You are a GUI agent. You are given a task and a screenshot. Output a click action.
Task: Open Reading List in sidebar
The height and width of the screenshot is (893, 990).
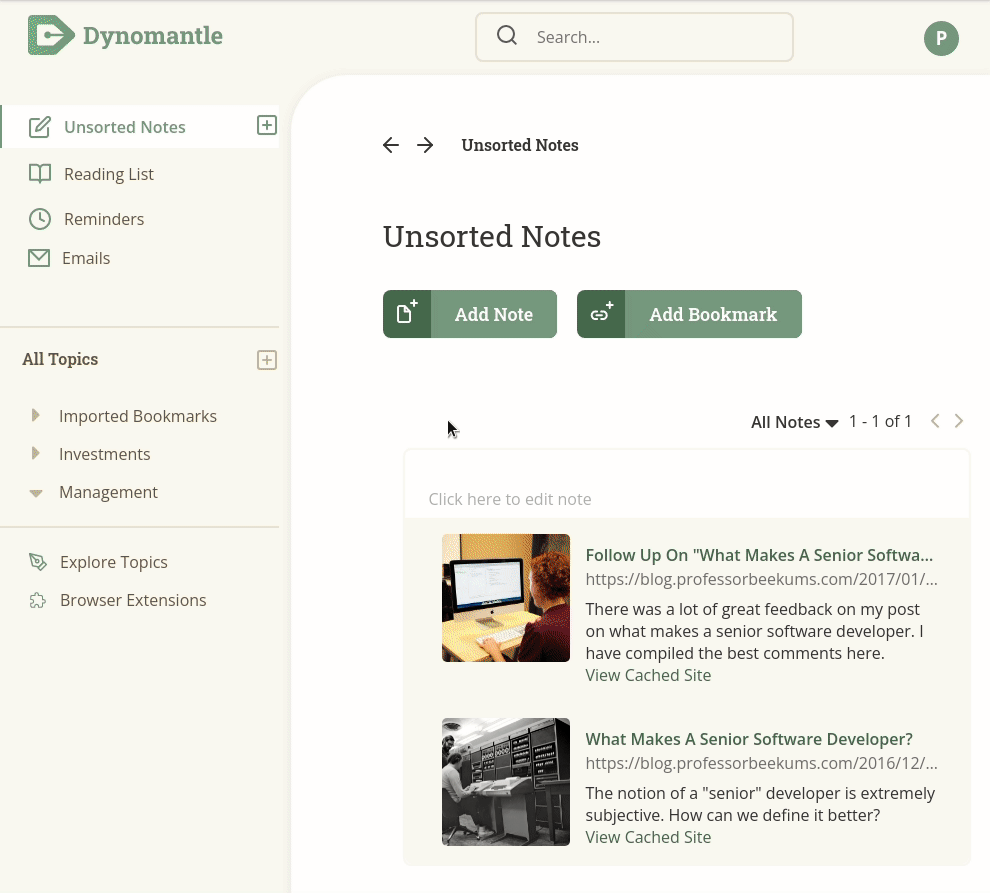click(x=108, y=174)
